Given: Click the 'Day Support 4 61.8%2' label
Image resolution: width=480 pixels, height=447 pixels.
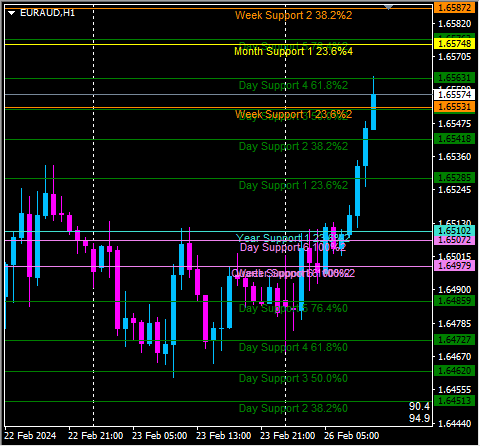Looking at the screenshot, I should coord(293,85).
